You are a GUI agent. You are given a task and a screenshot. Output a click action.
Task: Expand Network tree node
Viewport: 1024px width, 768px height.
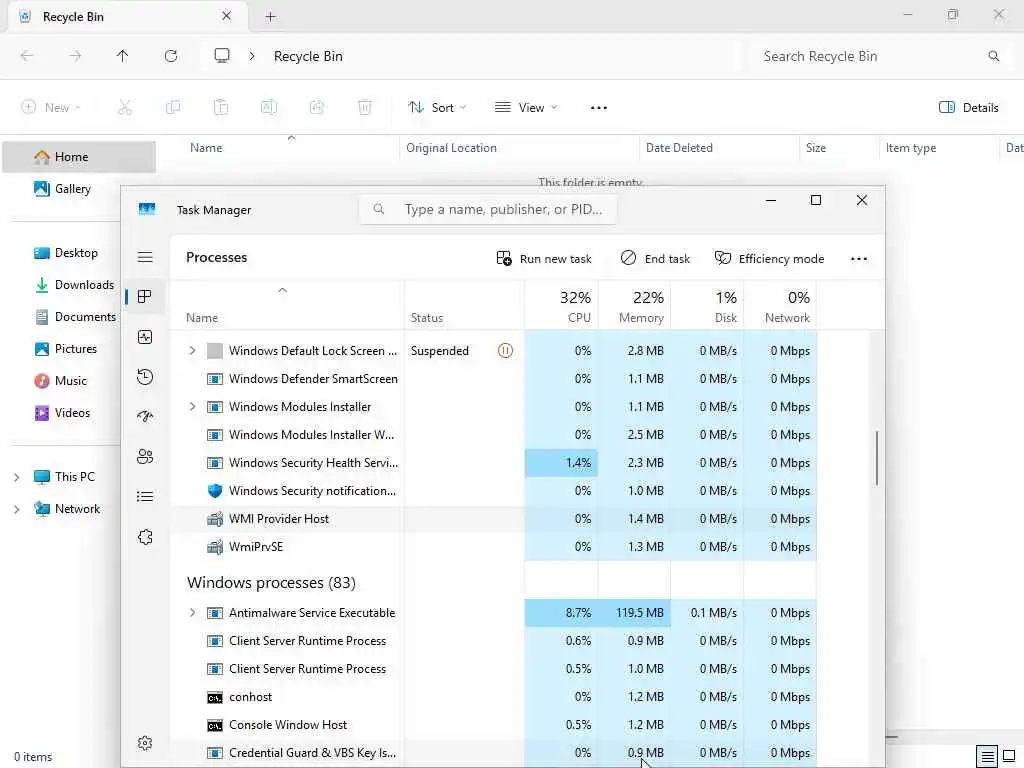point(16,509)
